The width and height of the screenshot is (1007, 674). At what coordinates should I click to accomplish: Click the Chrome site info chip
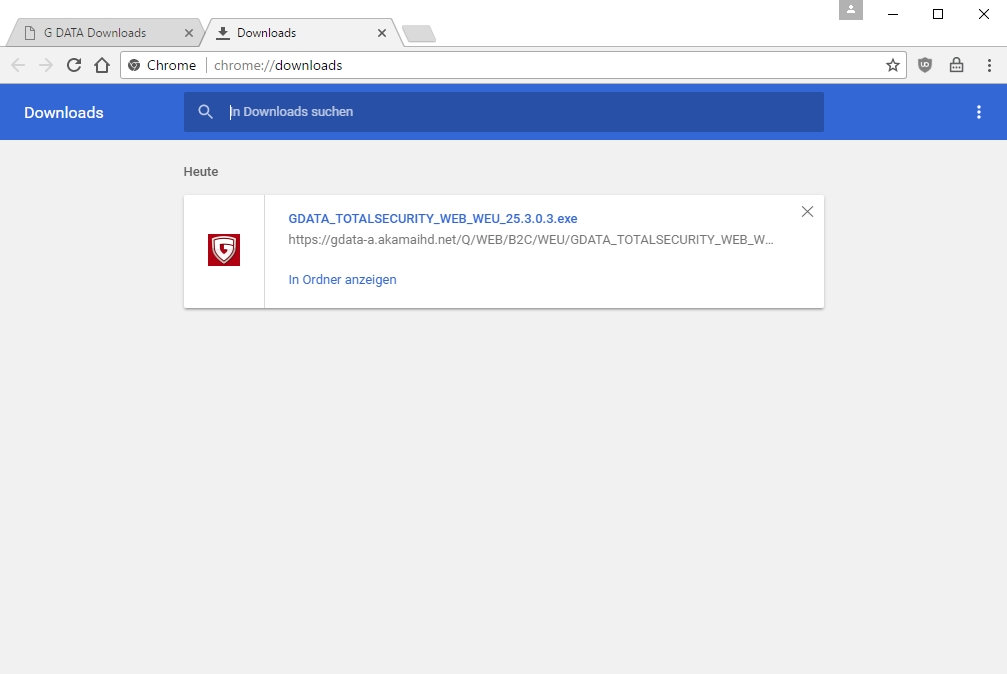click(162, 65)
